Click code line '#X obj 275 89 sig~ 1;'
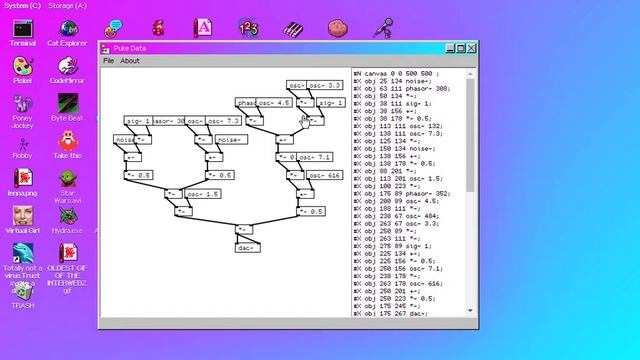The width and height of the screenshot is (640, 360). (392, 246)
